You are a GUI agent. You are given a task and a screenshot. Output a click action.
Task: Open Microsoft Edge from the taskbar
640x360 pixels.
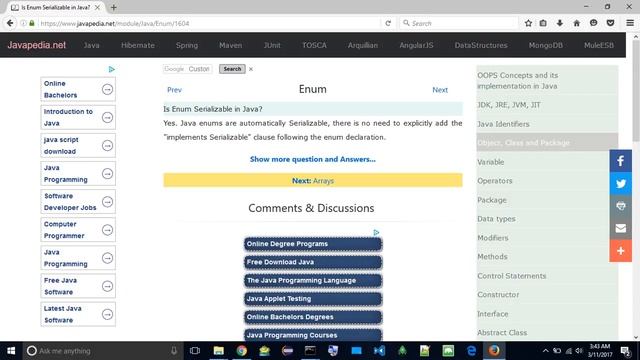point(471,351)
